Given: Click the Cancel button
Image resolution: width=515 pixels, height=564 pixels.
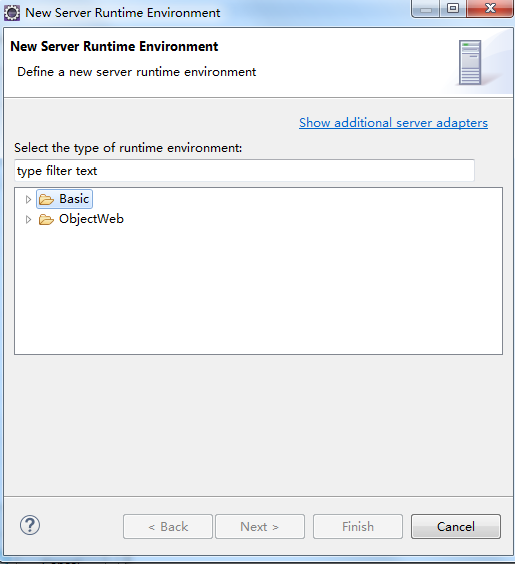Looking at the screenshot, I should coord(456,526).
